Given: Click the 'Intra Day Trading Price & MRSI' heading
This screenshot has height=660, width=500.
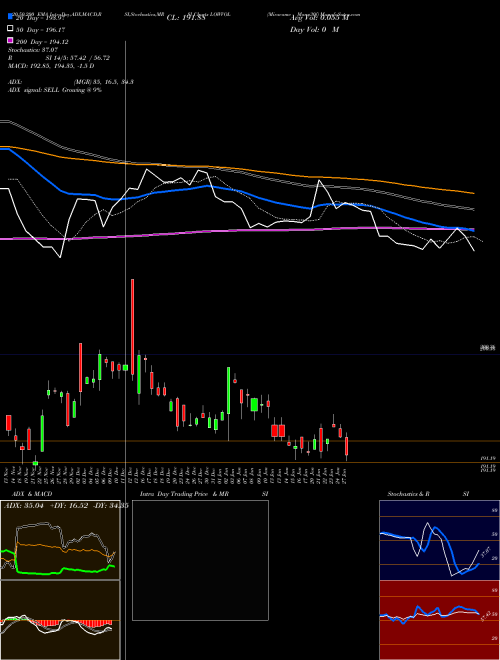Looking at the screenshot, I should pos(204,494).
